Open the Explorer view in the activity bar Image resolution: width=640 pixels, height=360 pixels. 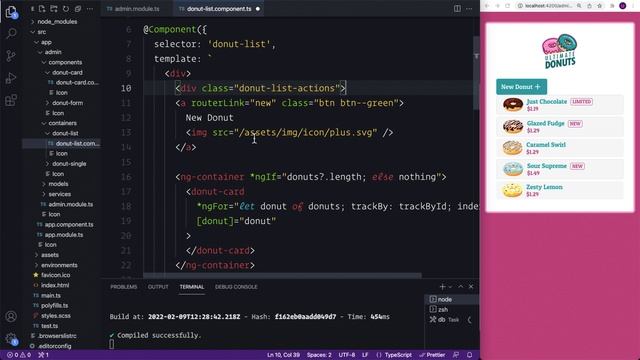(11, 12)
